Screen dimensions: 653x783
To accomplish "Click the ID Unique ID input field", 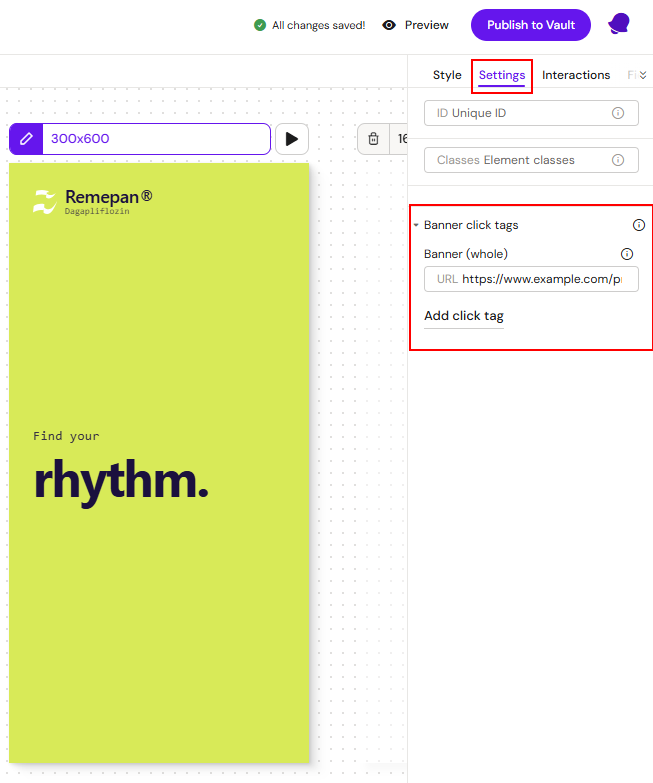I will (x=531, y=113).
